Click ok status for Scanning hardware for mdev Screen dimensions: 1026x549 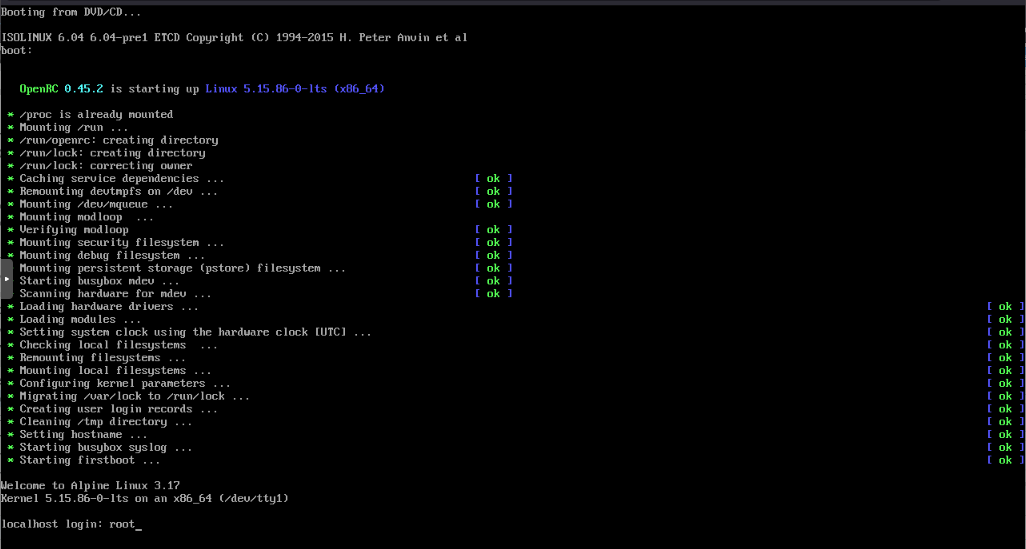pyautogui.click(x=493, y=294)
